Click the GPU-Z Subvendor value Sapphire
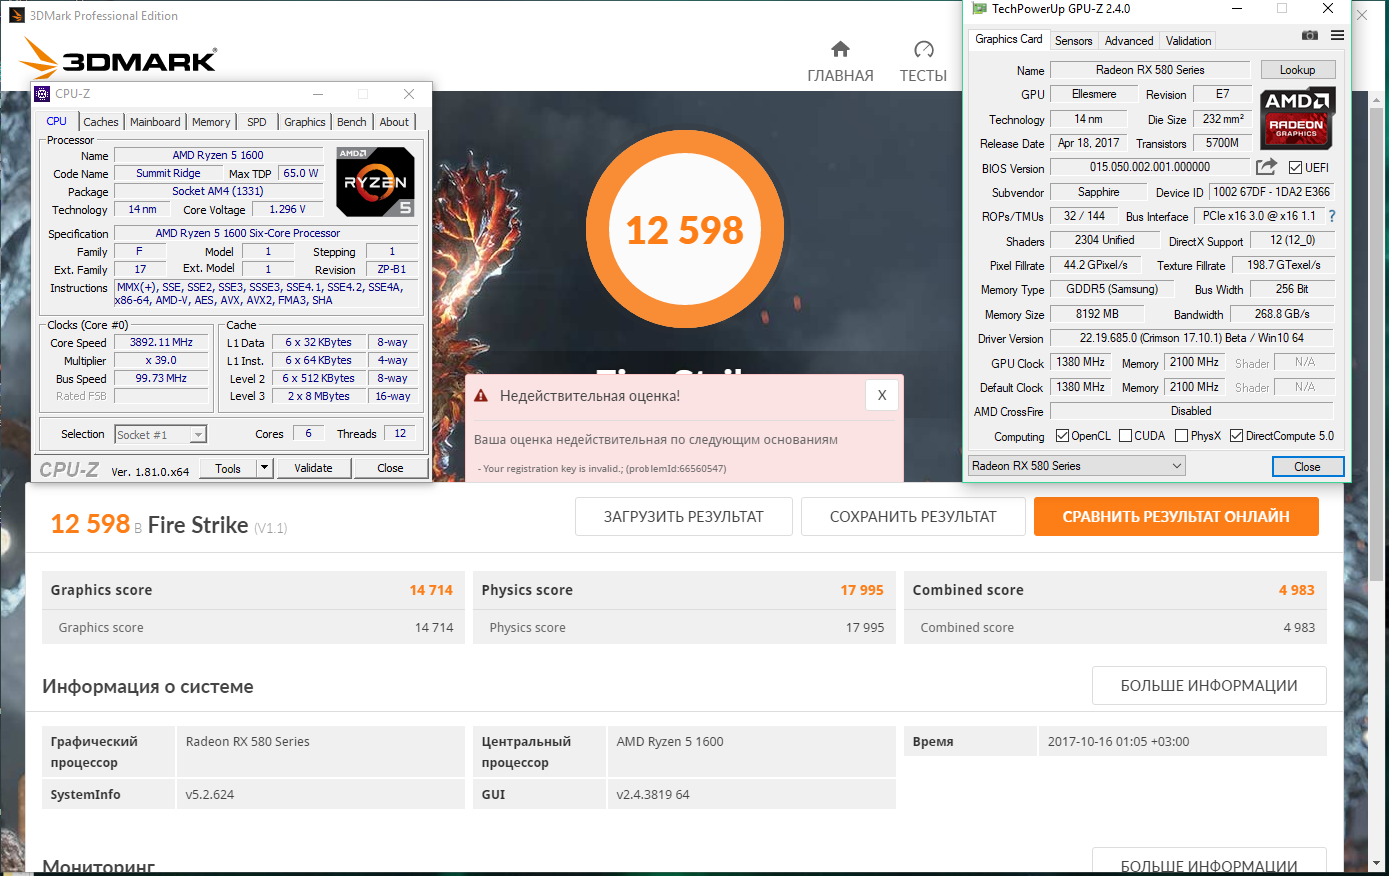 click(x=1098, y=192)
